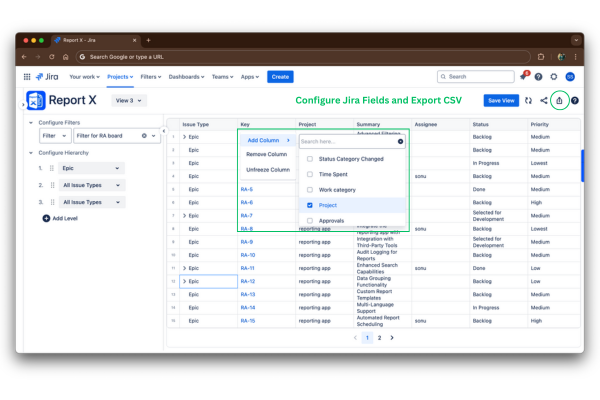
Task: Collapse the left configuration panel arrow
Action: click(164, 131)
